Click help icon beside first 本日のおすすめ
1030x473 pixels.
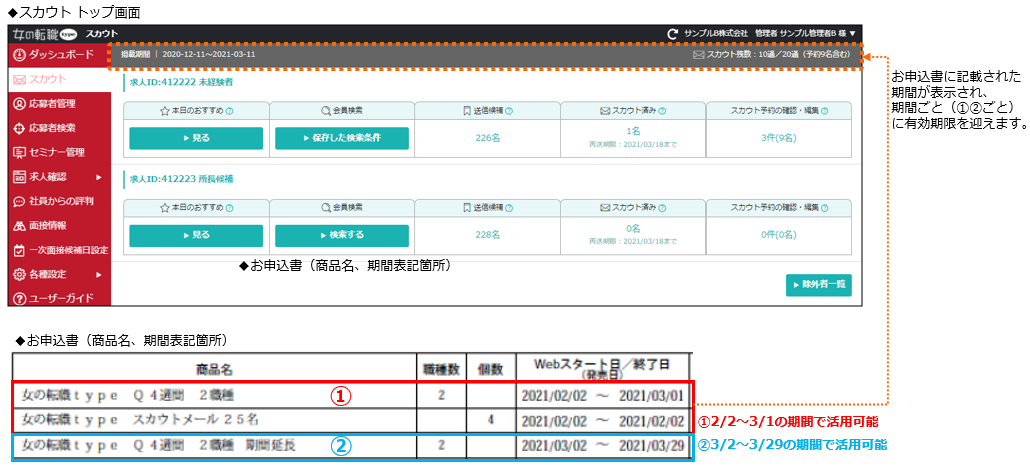pyautogui.click(x=230, y=110)
